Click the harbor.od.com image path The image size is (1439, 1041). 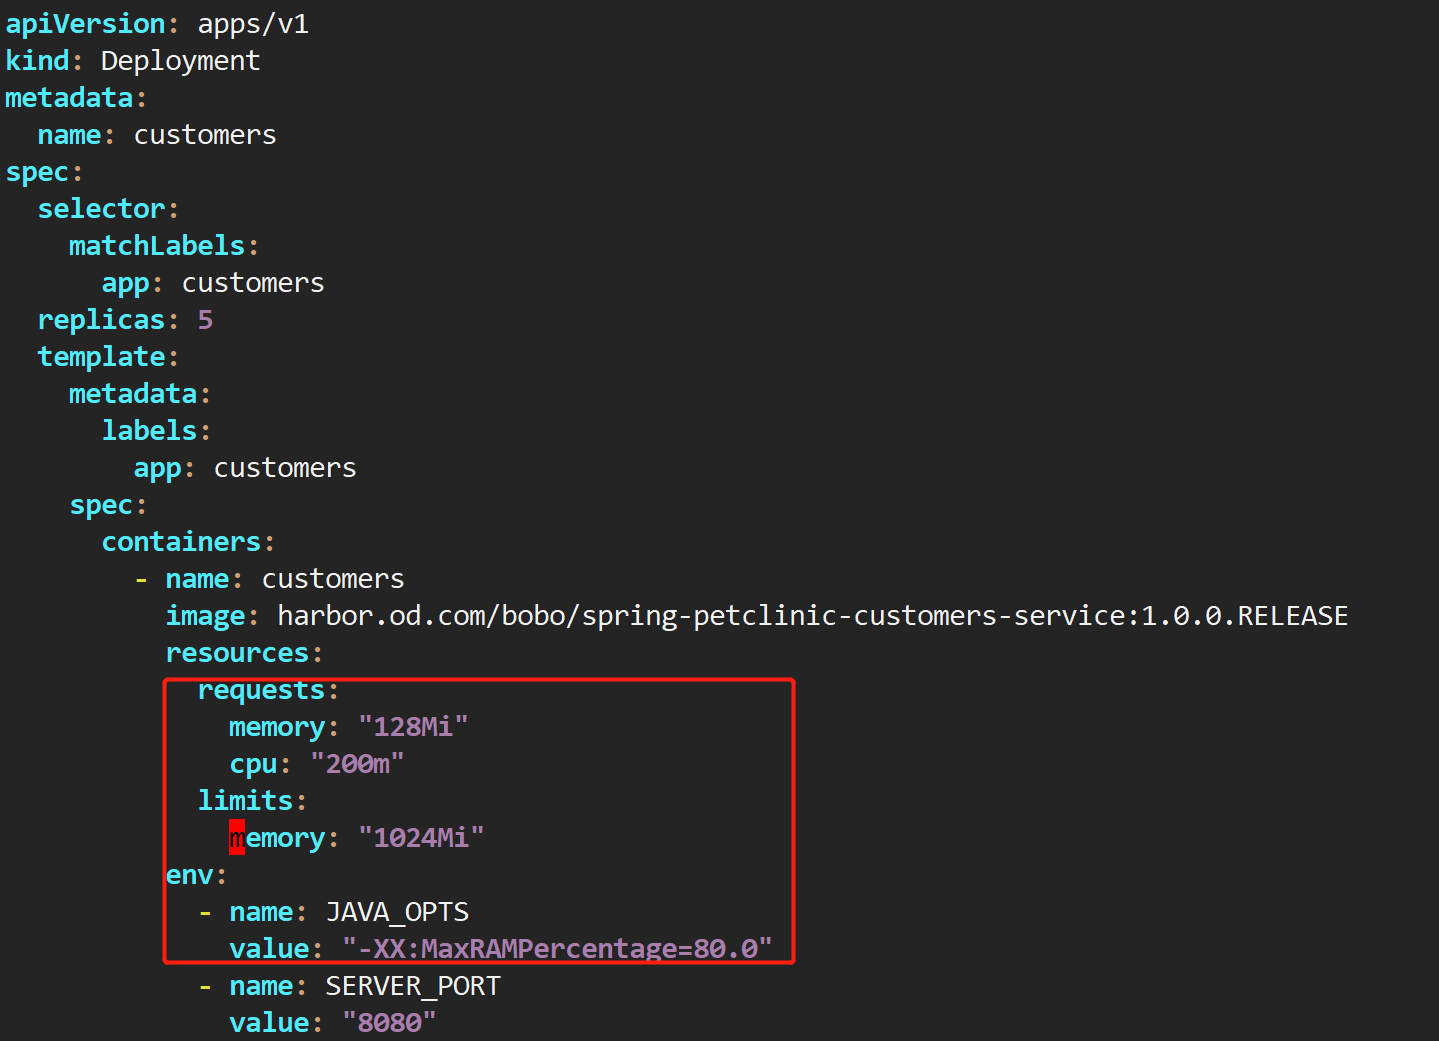click(812, 616)
